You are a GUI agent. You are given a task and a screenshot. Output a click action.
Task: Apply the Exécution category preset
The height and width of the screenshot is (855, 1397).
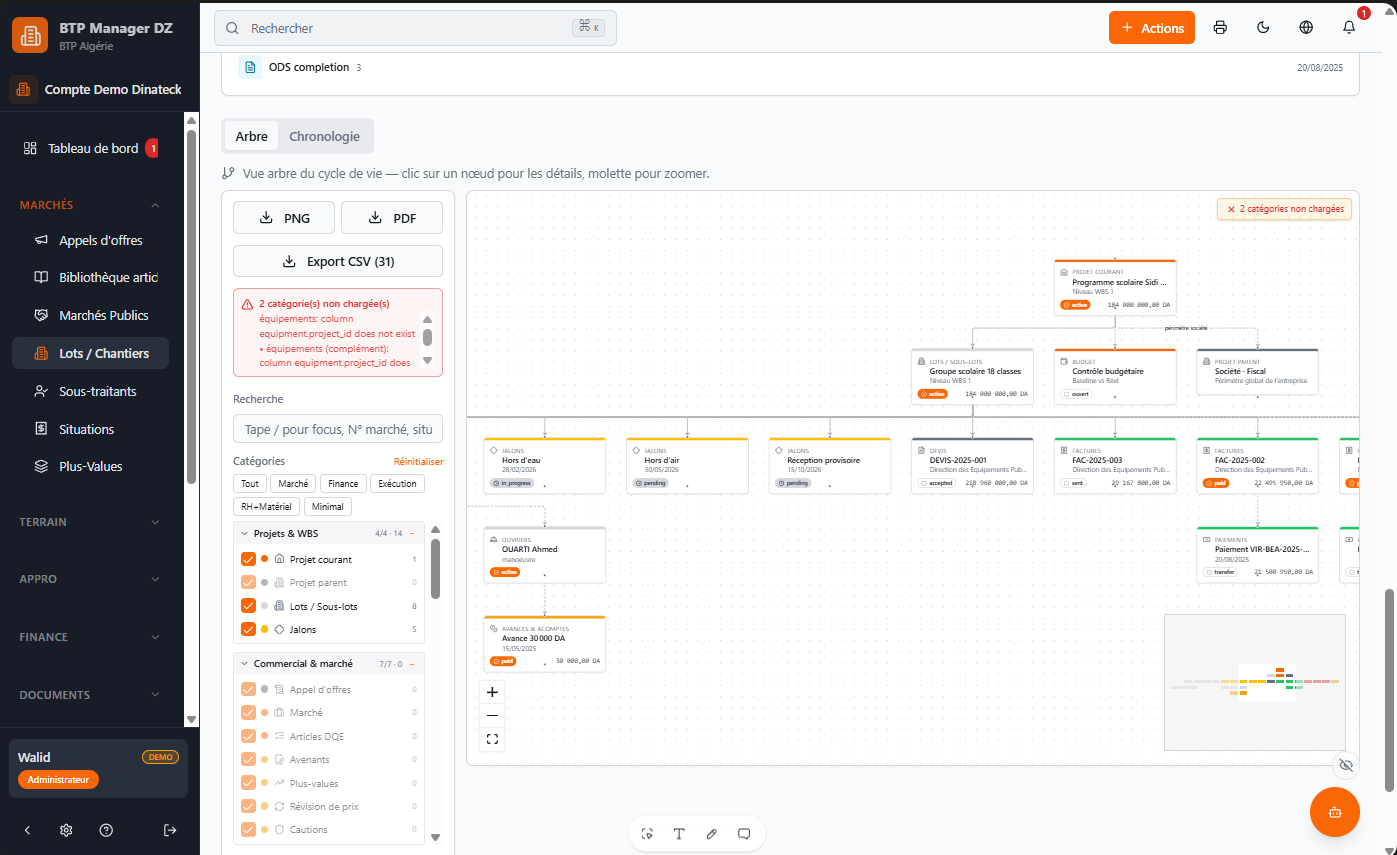point(397,483)
